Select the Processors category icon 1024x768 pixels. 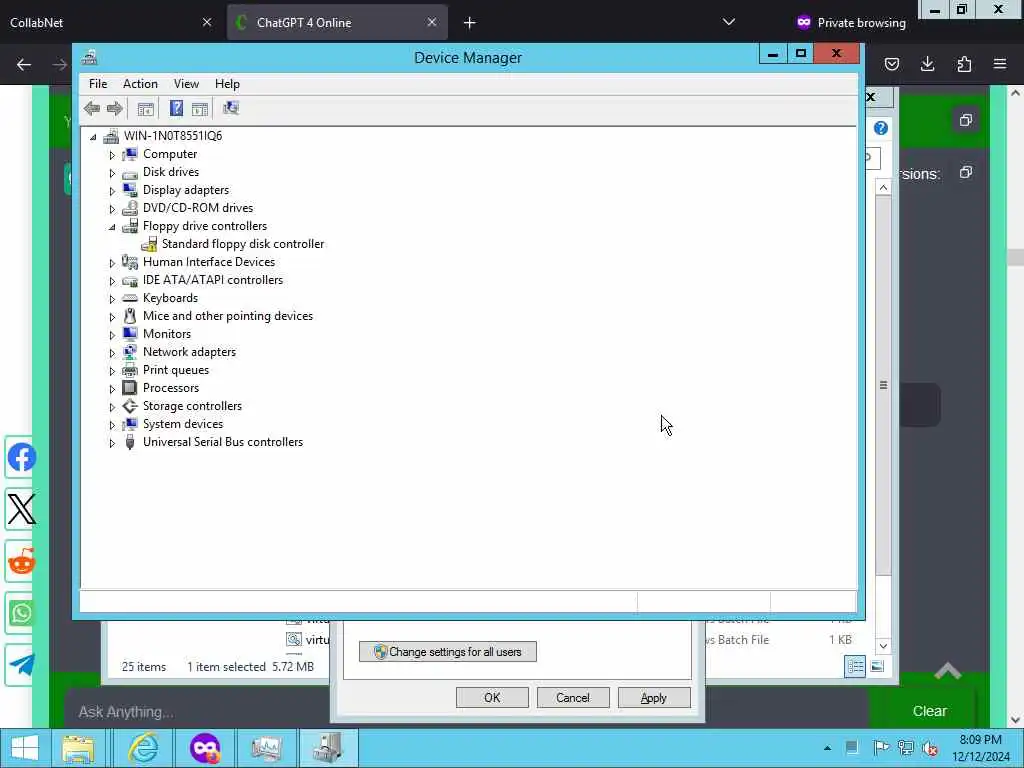(130, 388)
